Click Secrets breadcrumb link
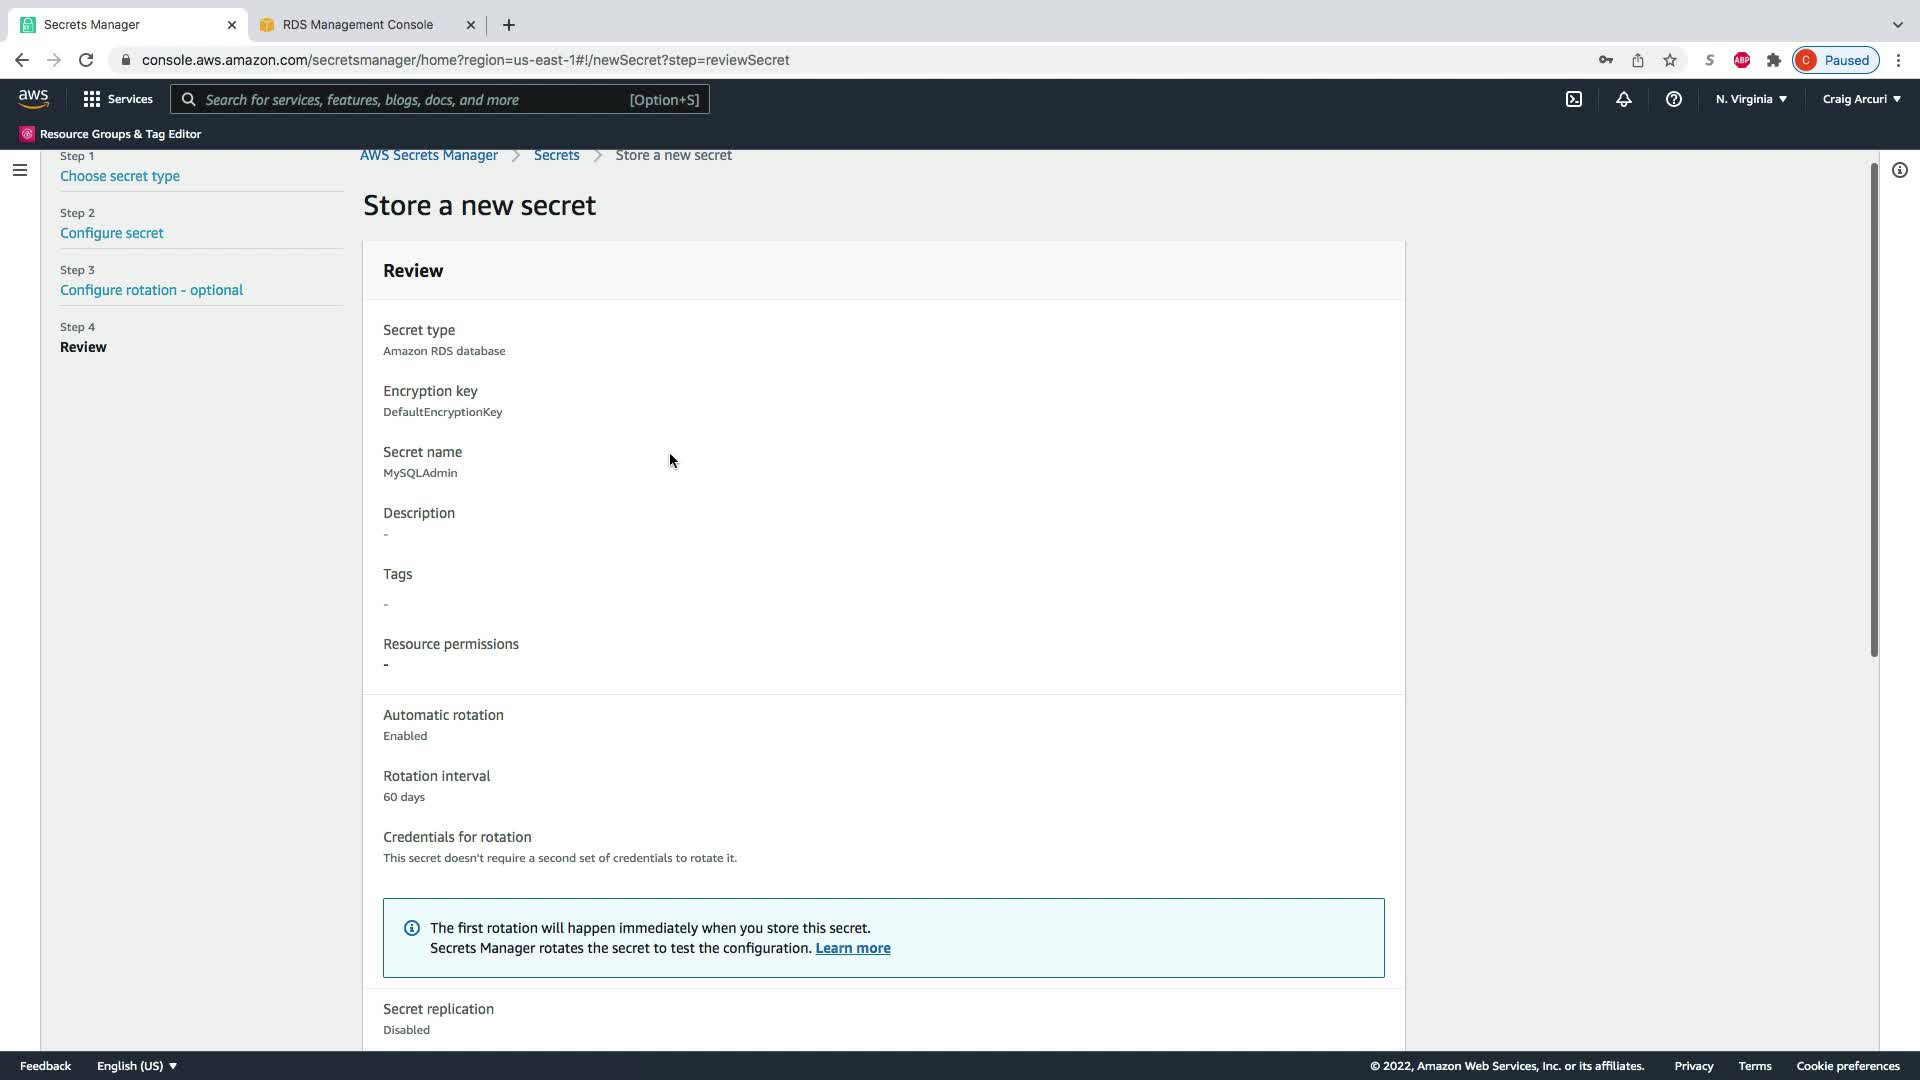Image resolution: width=1920 pixels, height=1080 pixels. click(x=556, y=155)
